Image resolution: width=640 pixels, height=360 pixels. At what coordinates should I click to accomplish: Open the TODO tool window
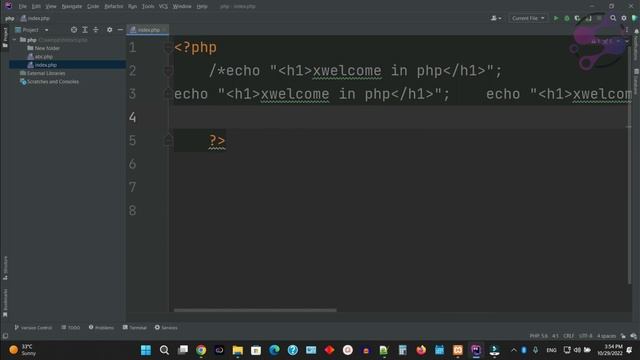click(x=71, y=328)
